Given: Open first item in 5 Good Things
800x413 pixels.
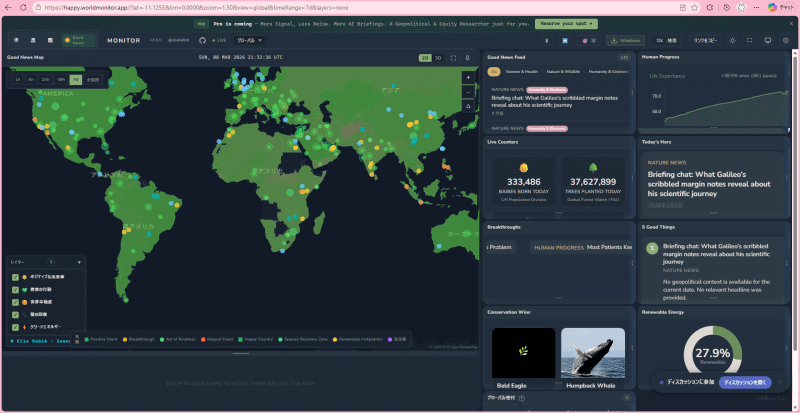Looking at the screenshot, I should pyautogui.click(x=714, y=254).
